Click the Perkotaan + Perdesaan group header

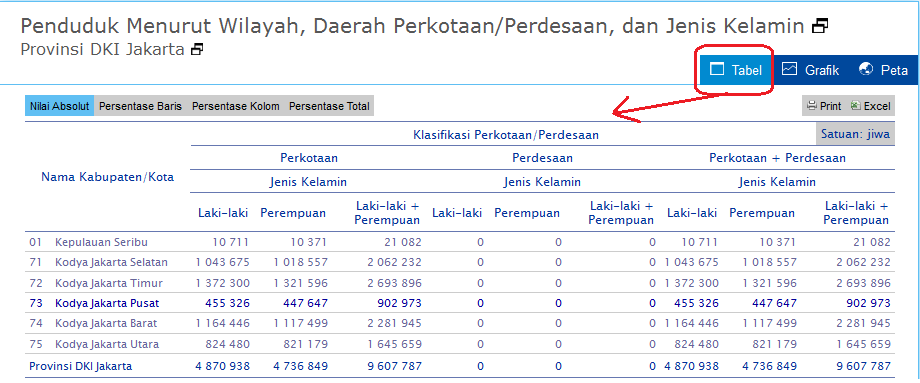pyautogui.click(x=777, y=158)
